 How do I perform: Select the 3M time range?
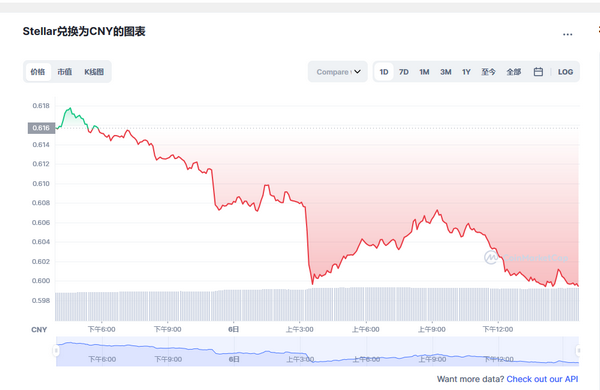[x=445, y=72]
